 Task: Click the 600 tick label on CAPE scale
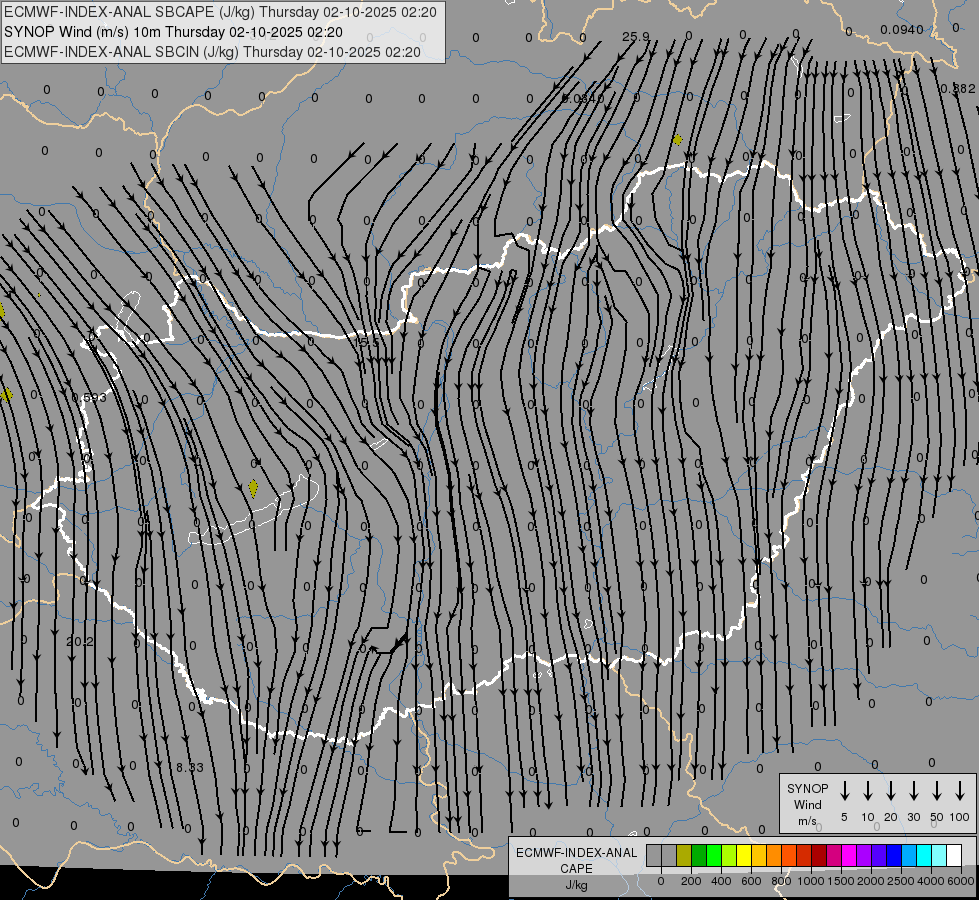pyautogui.click(x=751, y=881)
